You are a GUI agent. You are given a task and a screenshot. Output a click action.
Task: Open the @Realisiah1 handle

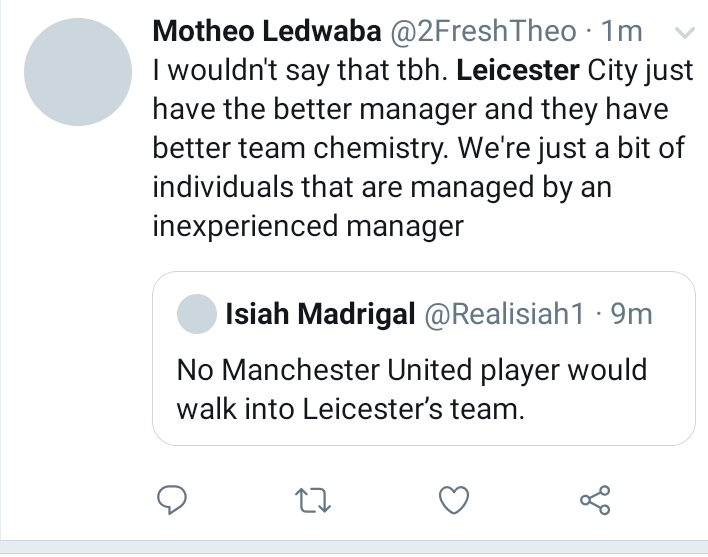(504, 315)
